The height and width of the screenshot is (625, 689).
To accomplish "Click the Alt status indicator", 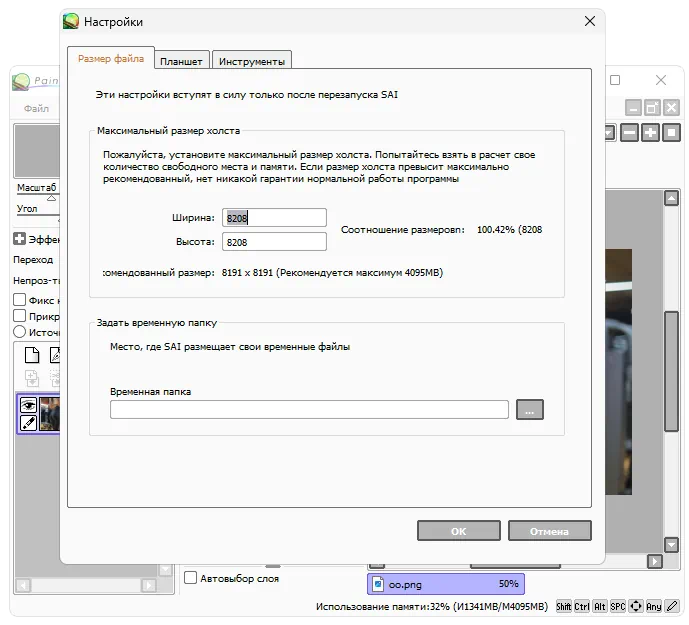I will (x=600, y=607).
